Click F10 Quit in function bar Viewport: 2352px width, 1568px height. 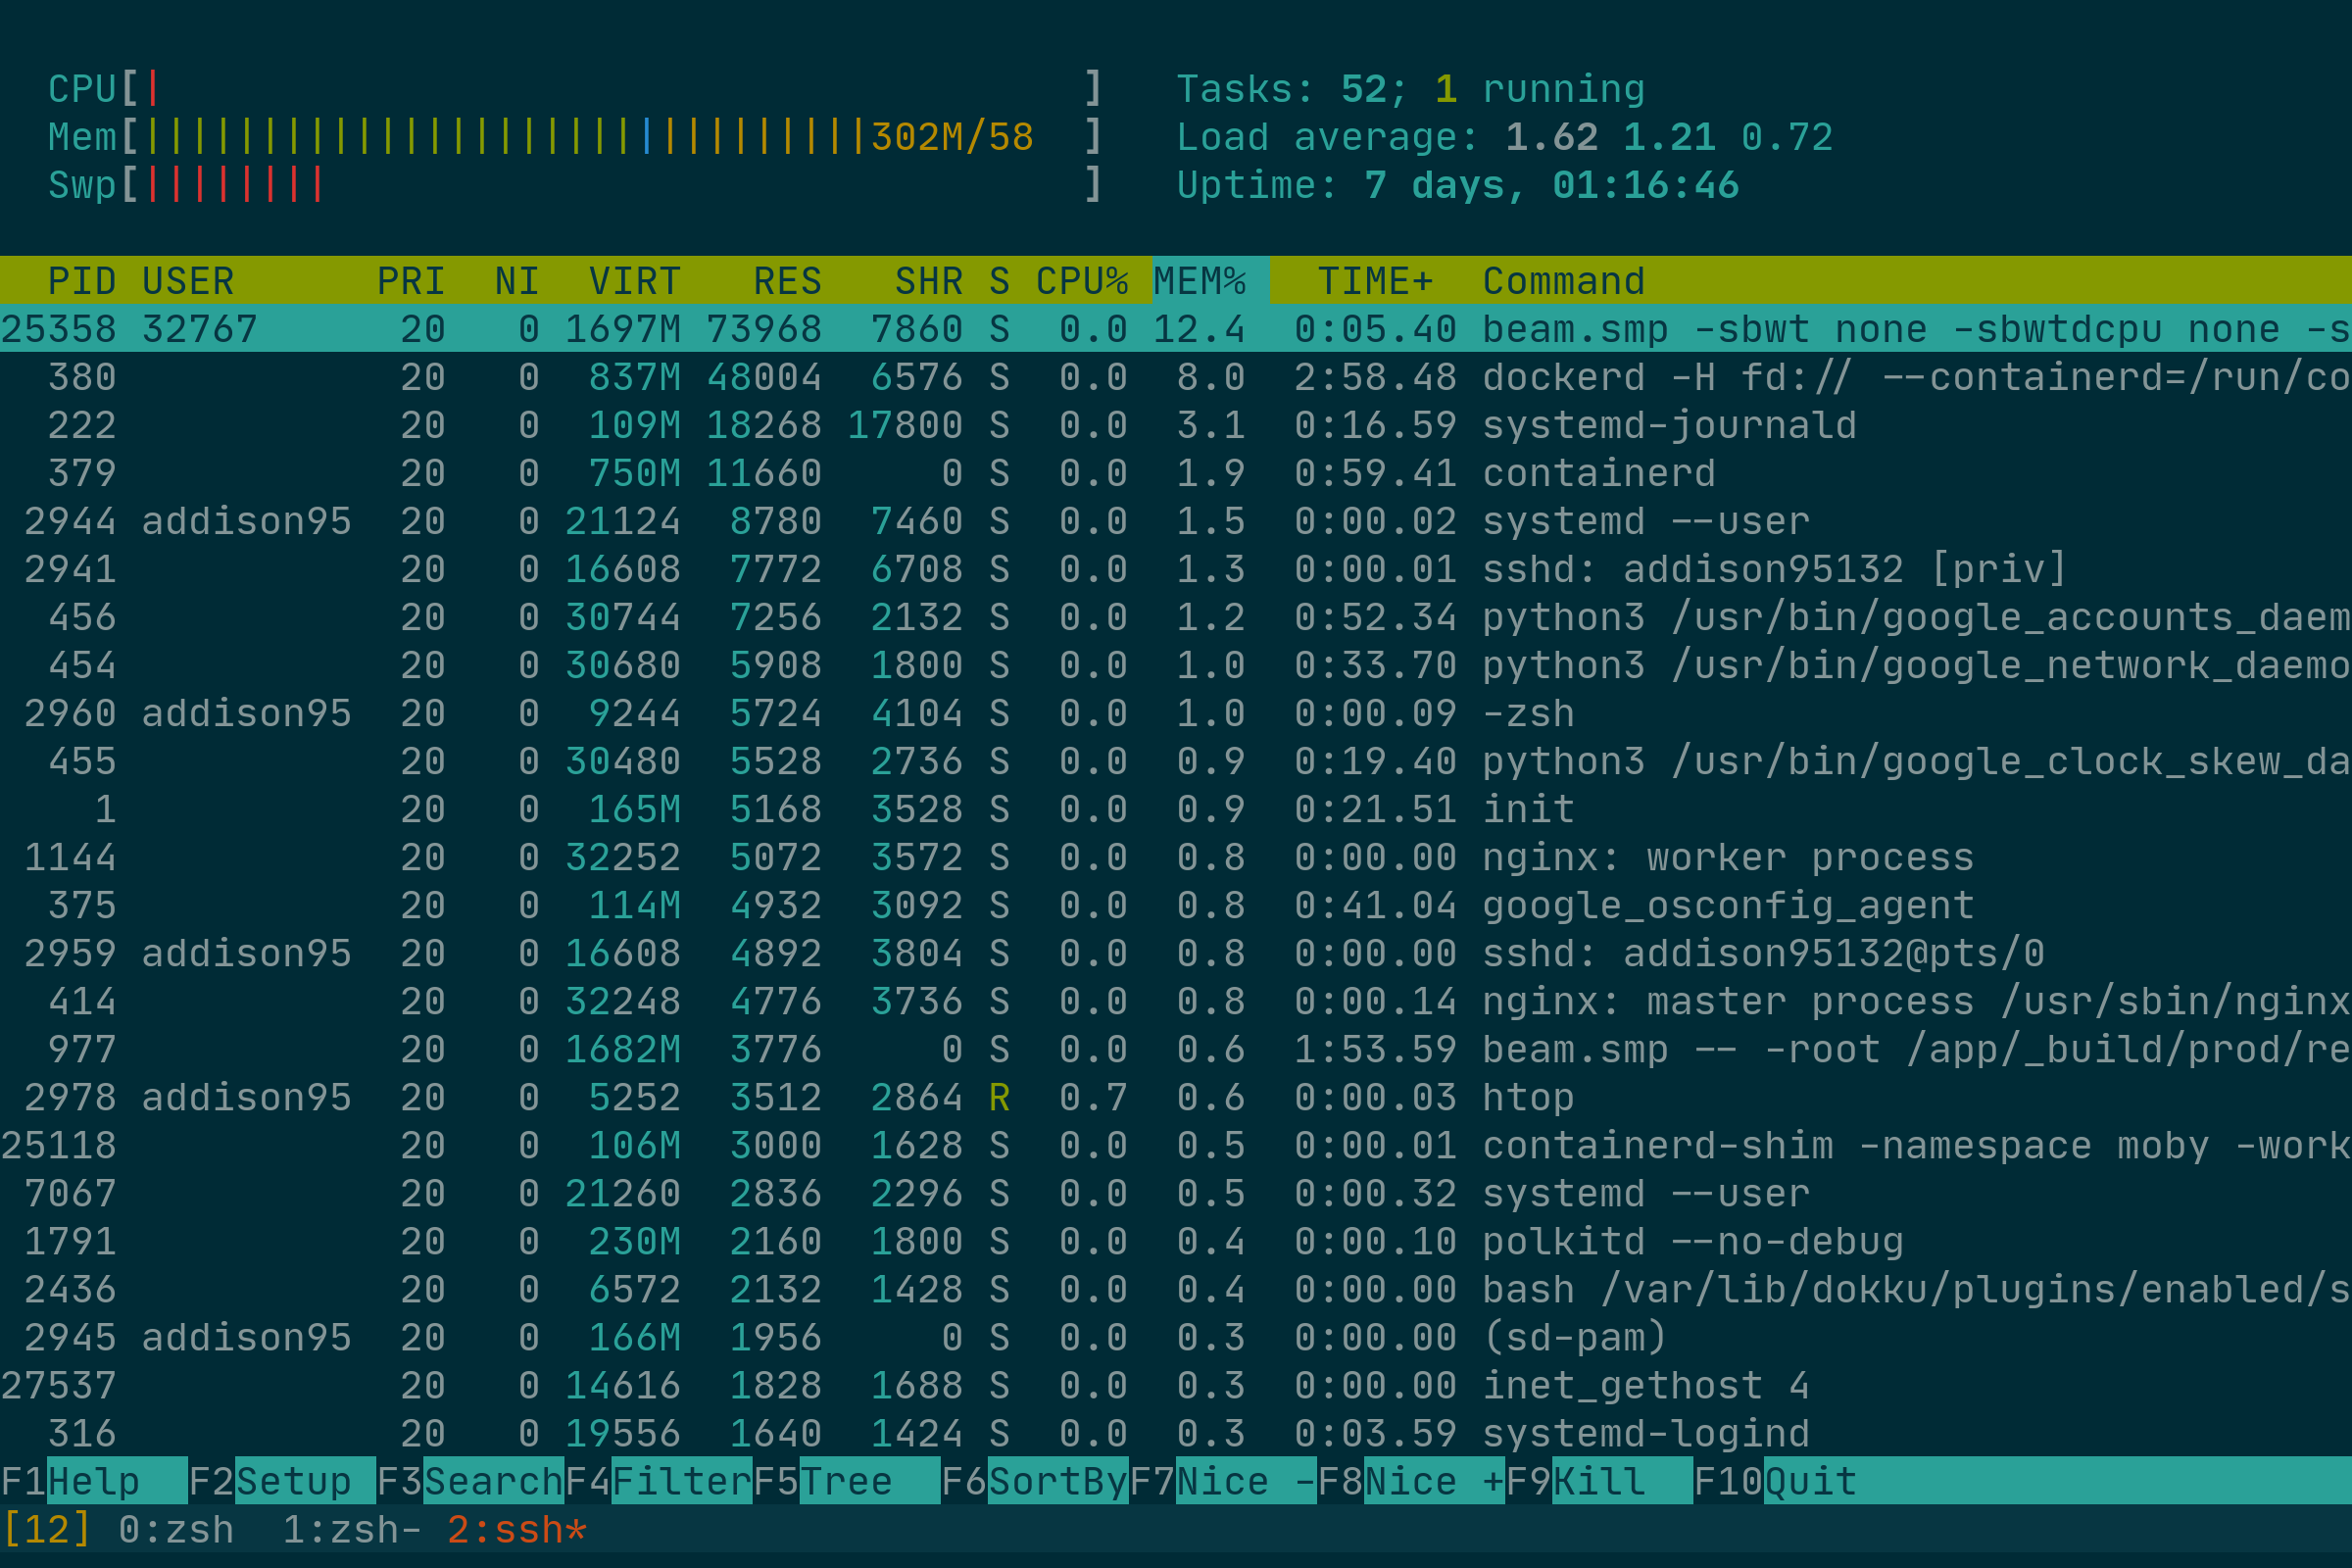coord(1775,1481)
